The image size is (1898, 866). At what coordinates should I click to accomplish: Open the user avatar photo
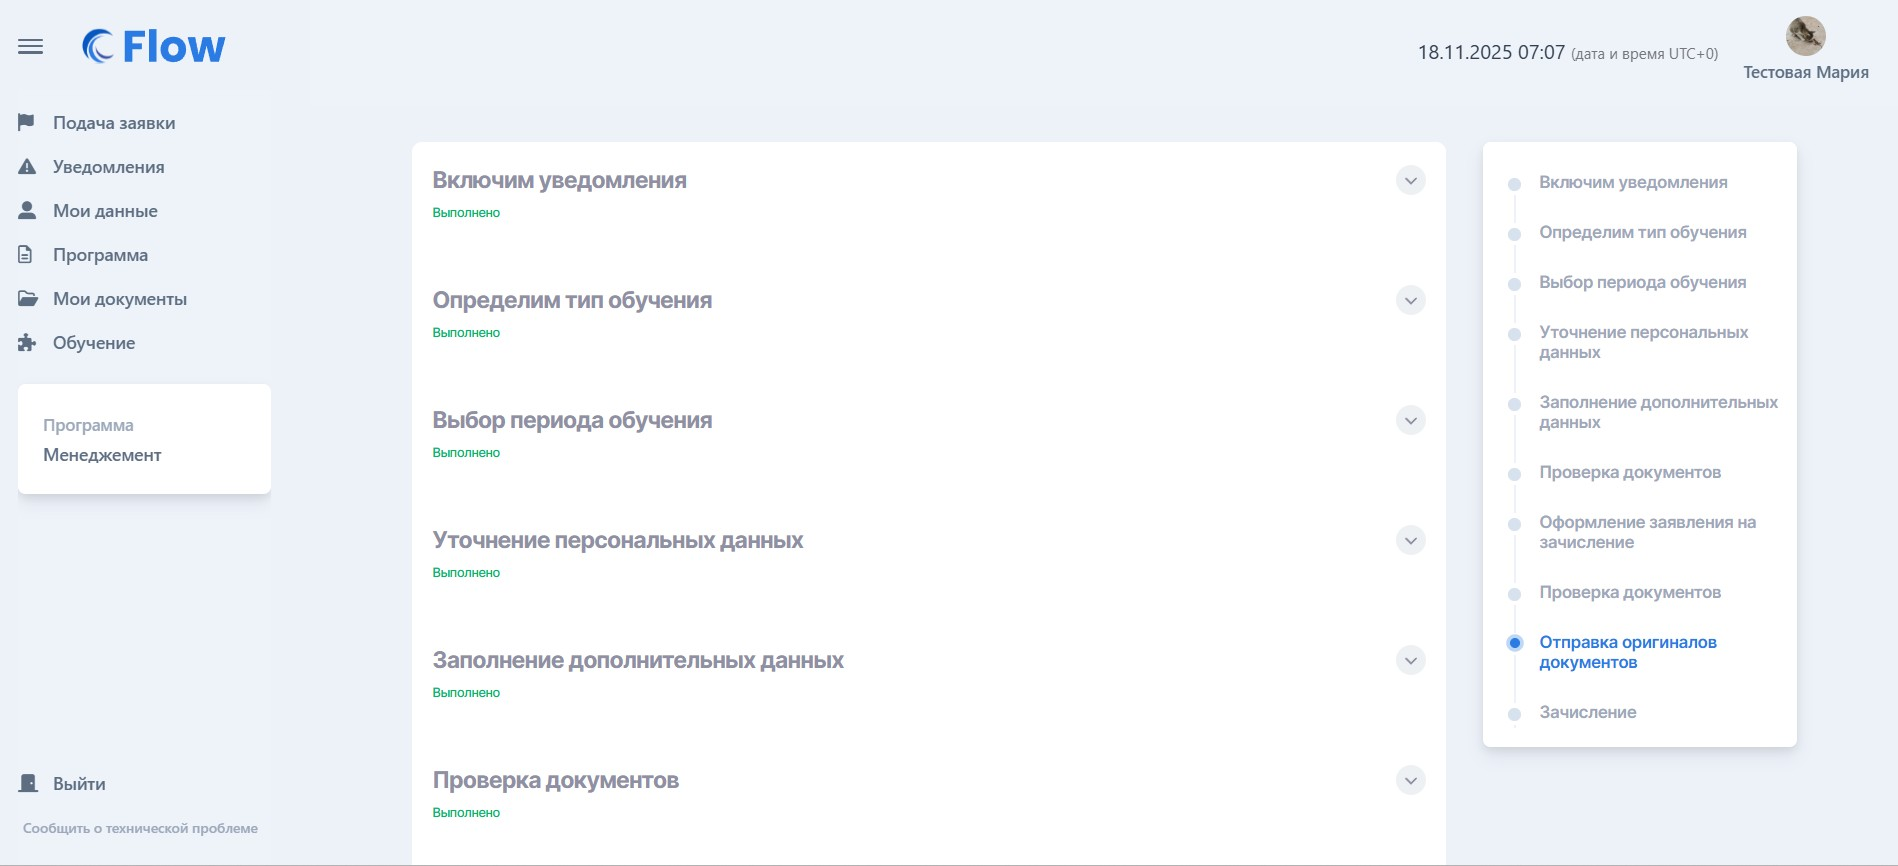(x=1805, y=36)
